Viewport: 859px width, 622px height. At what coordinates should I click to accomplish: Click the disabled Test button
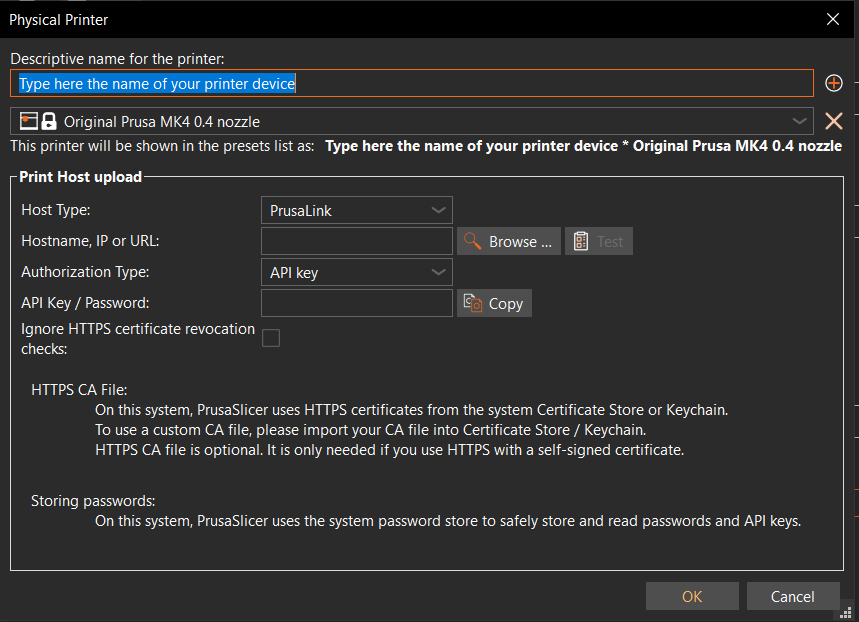point(599,241)
